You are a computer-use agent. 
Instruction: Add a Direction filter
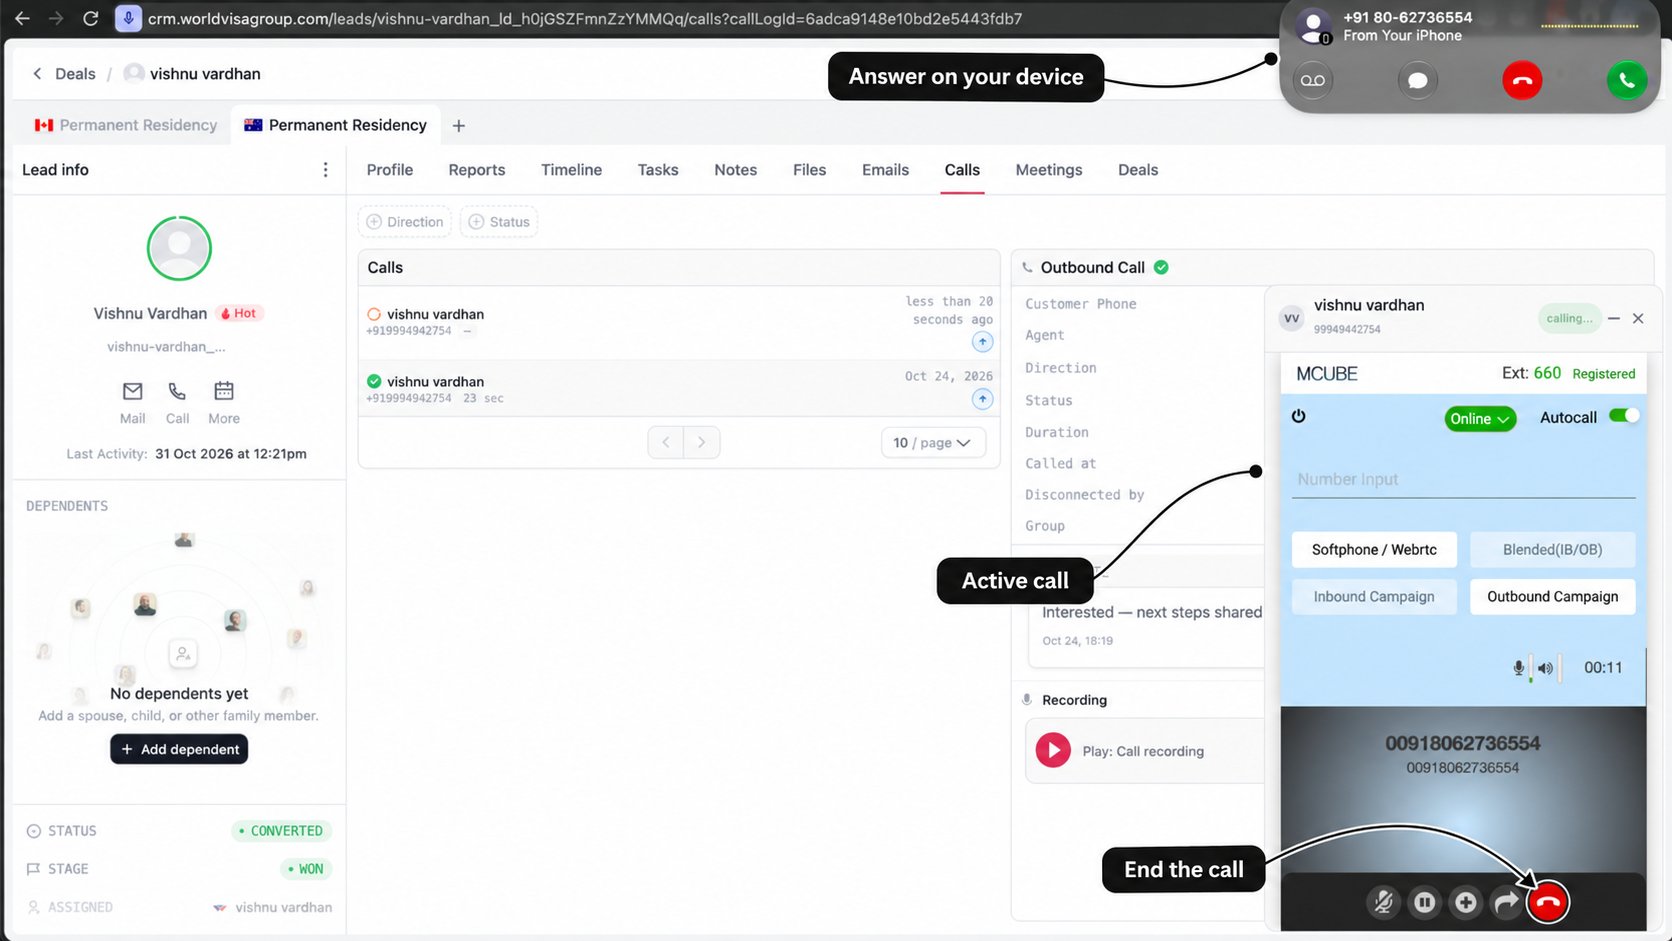(x=405, y=222)
